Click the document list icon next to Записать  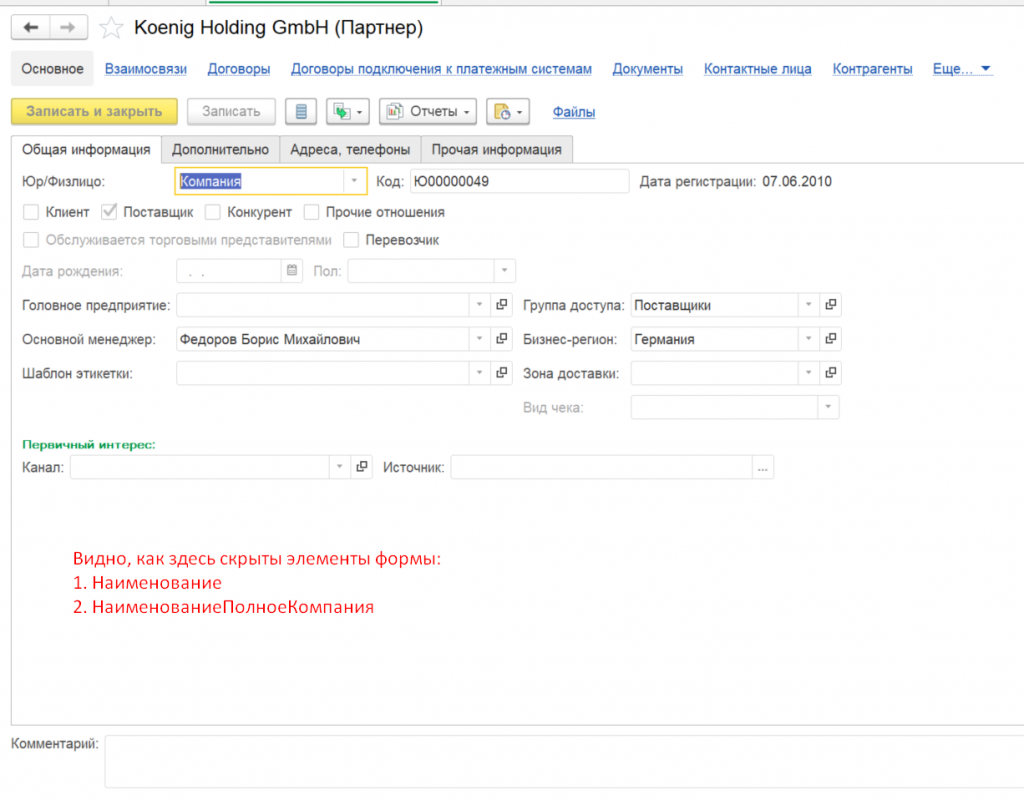click(x=301, y=112)
